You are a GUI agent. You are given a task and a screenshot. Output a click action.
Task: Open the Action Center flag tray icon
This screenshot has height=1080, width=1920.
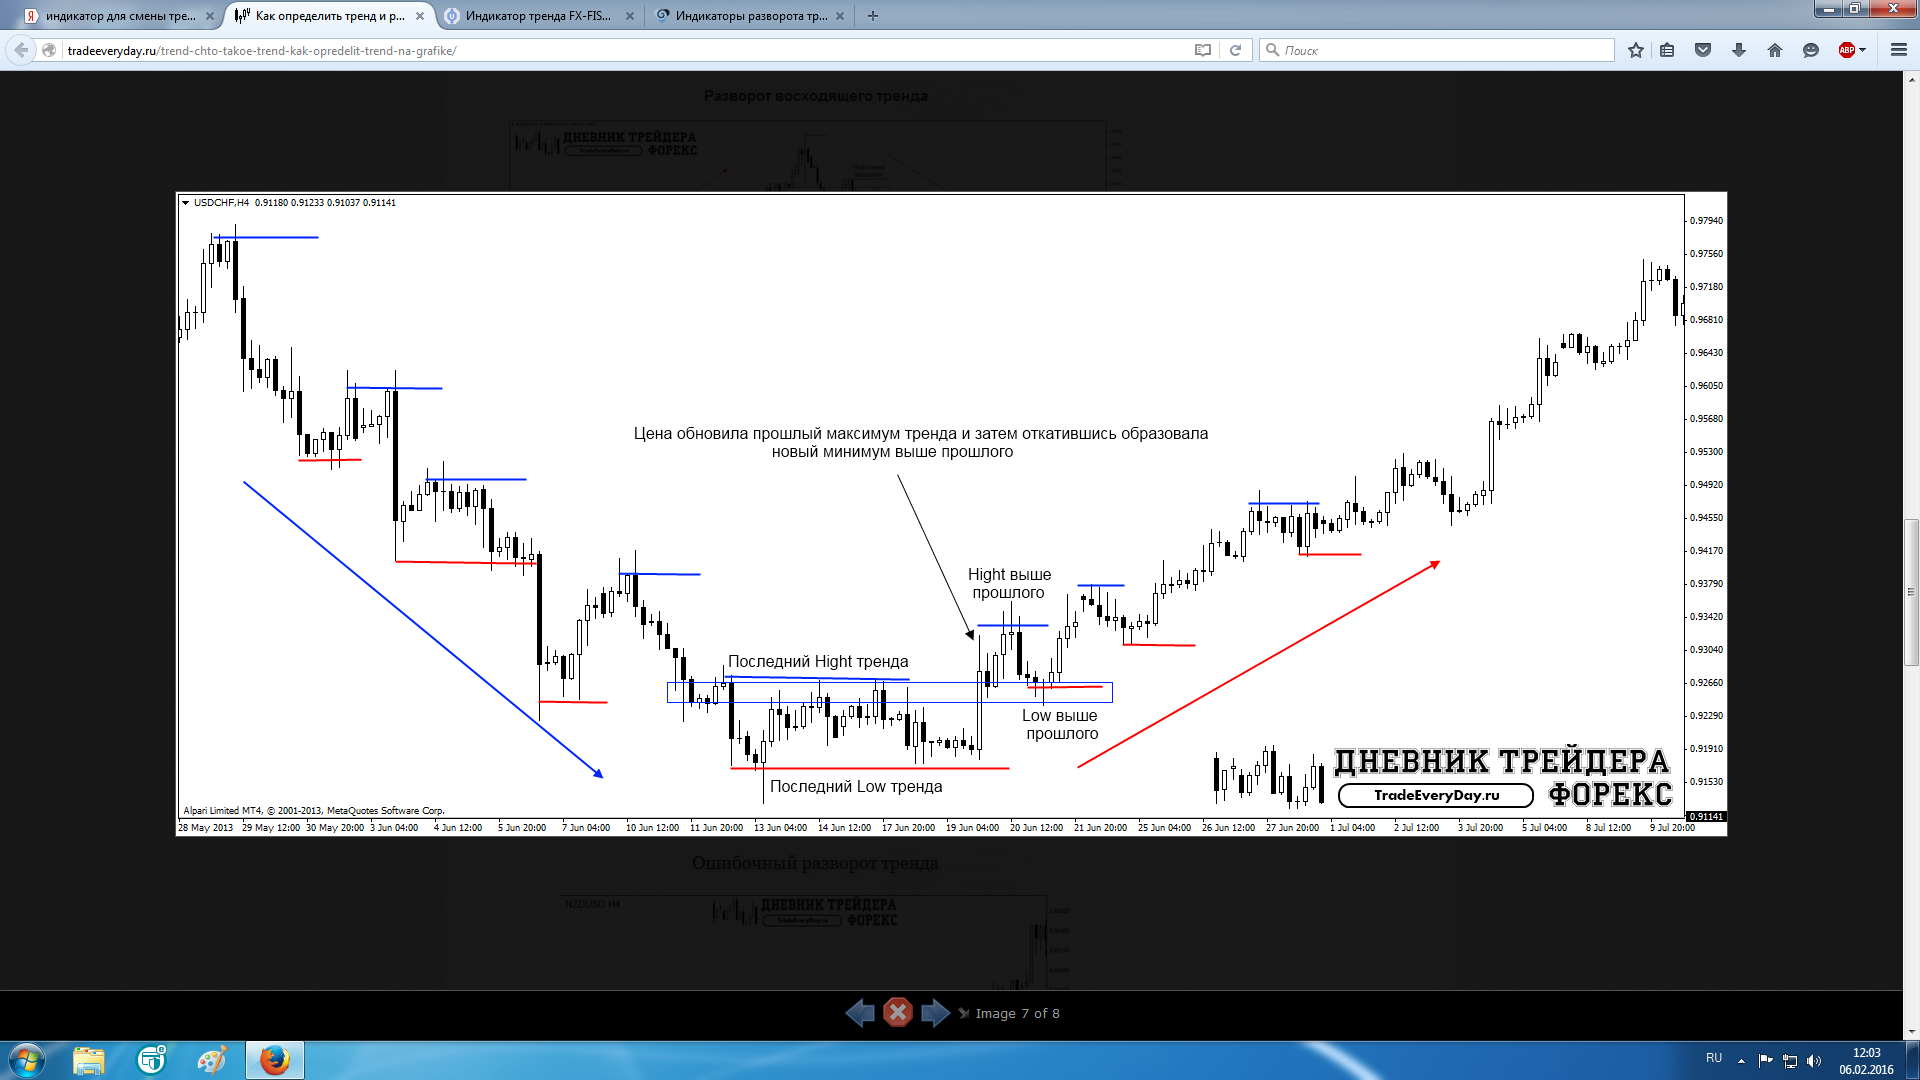pyautogui.click(x=1765, y=1061)
